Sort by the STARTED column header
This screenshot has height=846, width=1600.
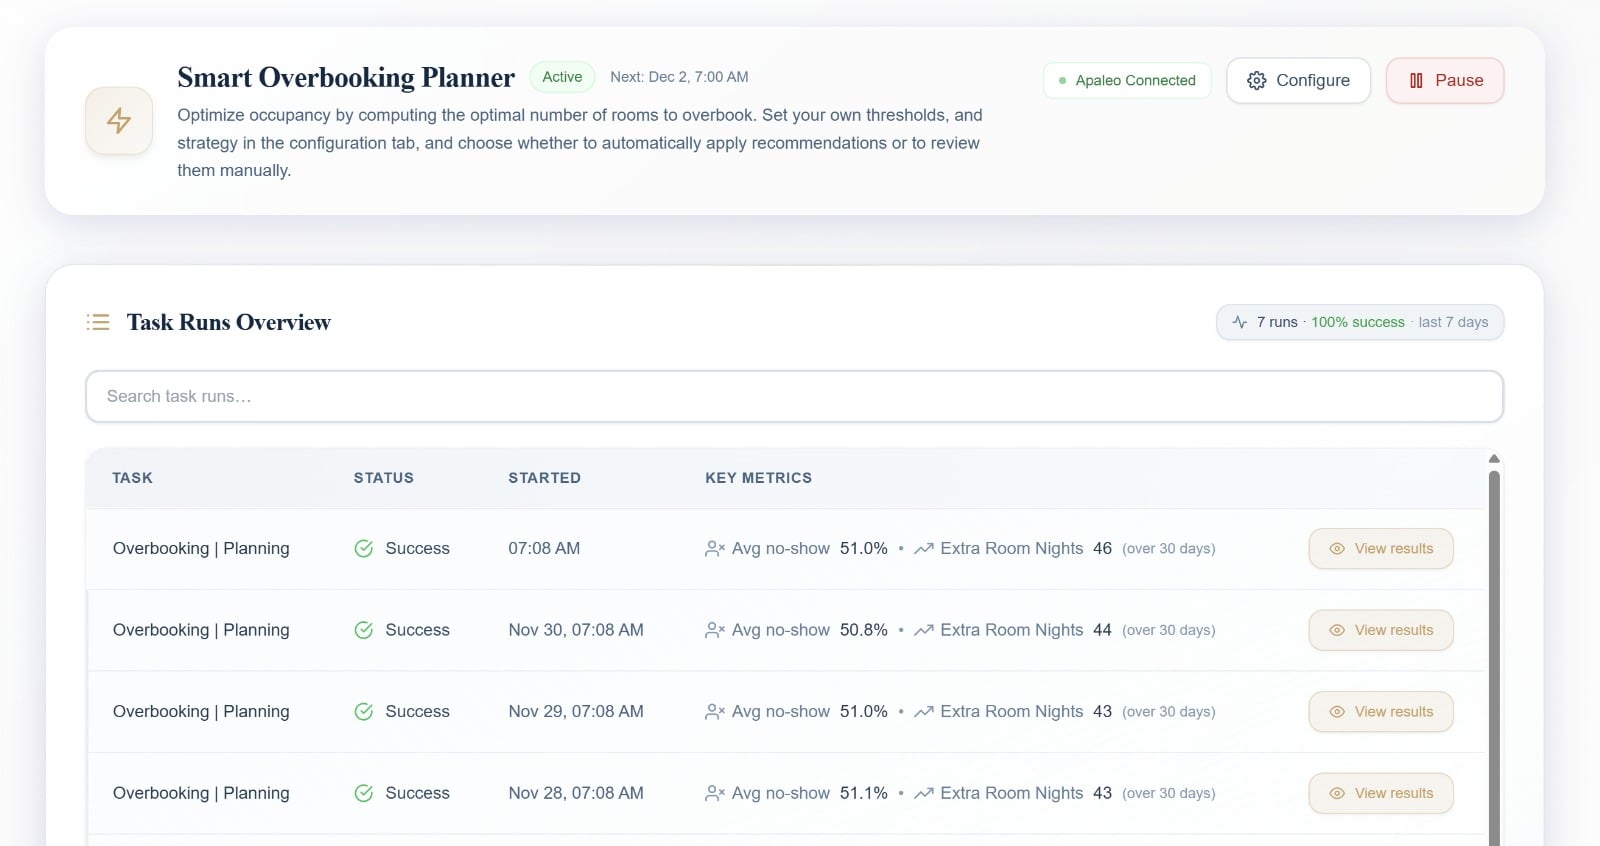point(544,478)
